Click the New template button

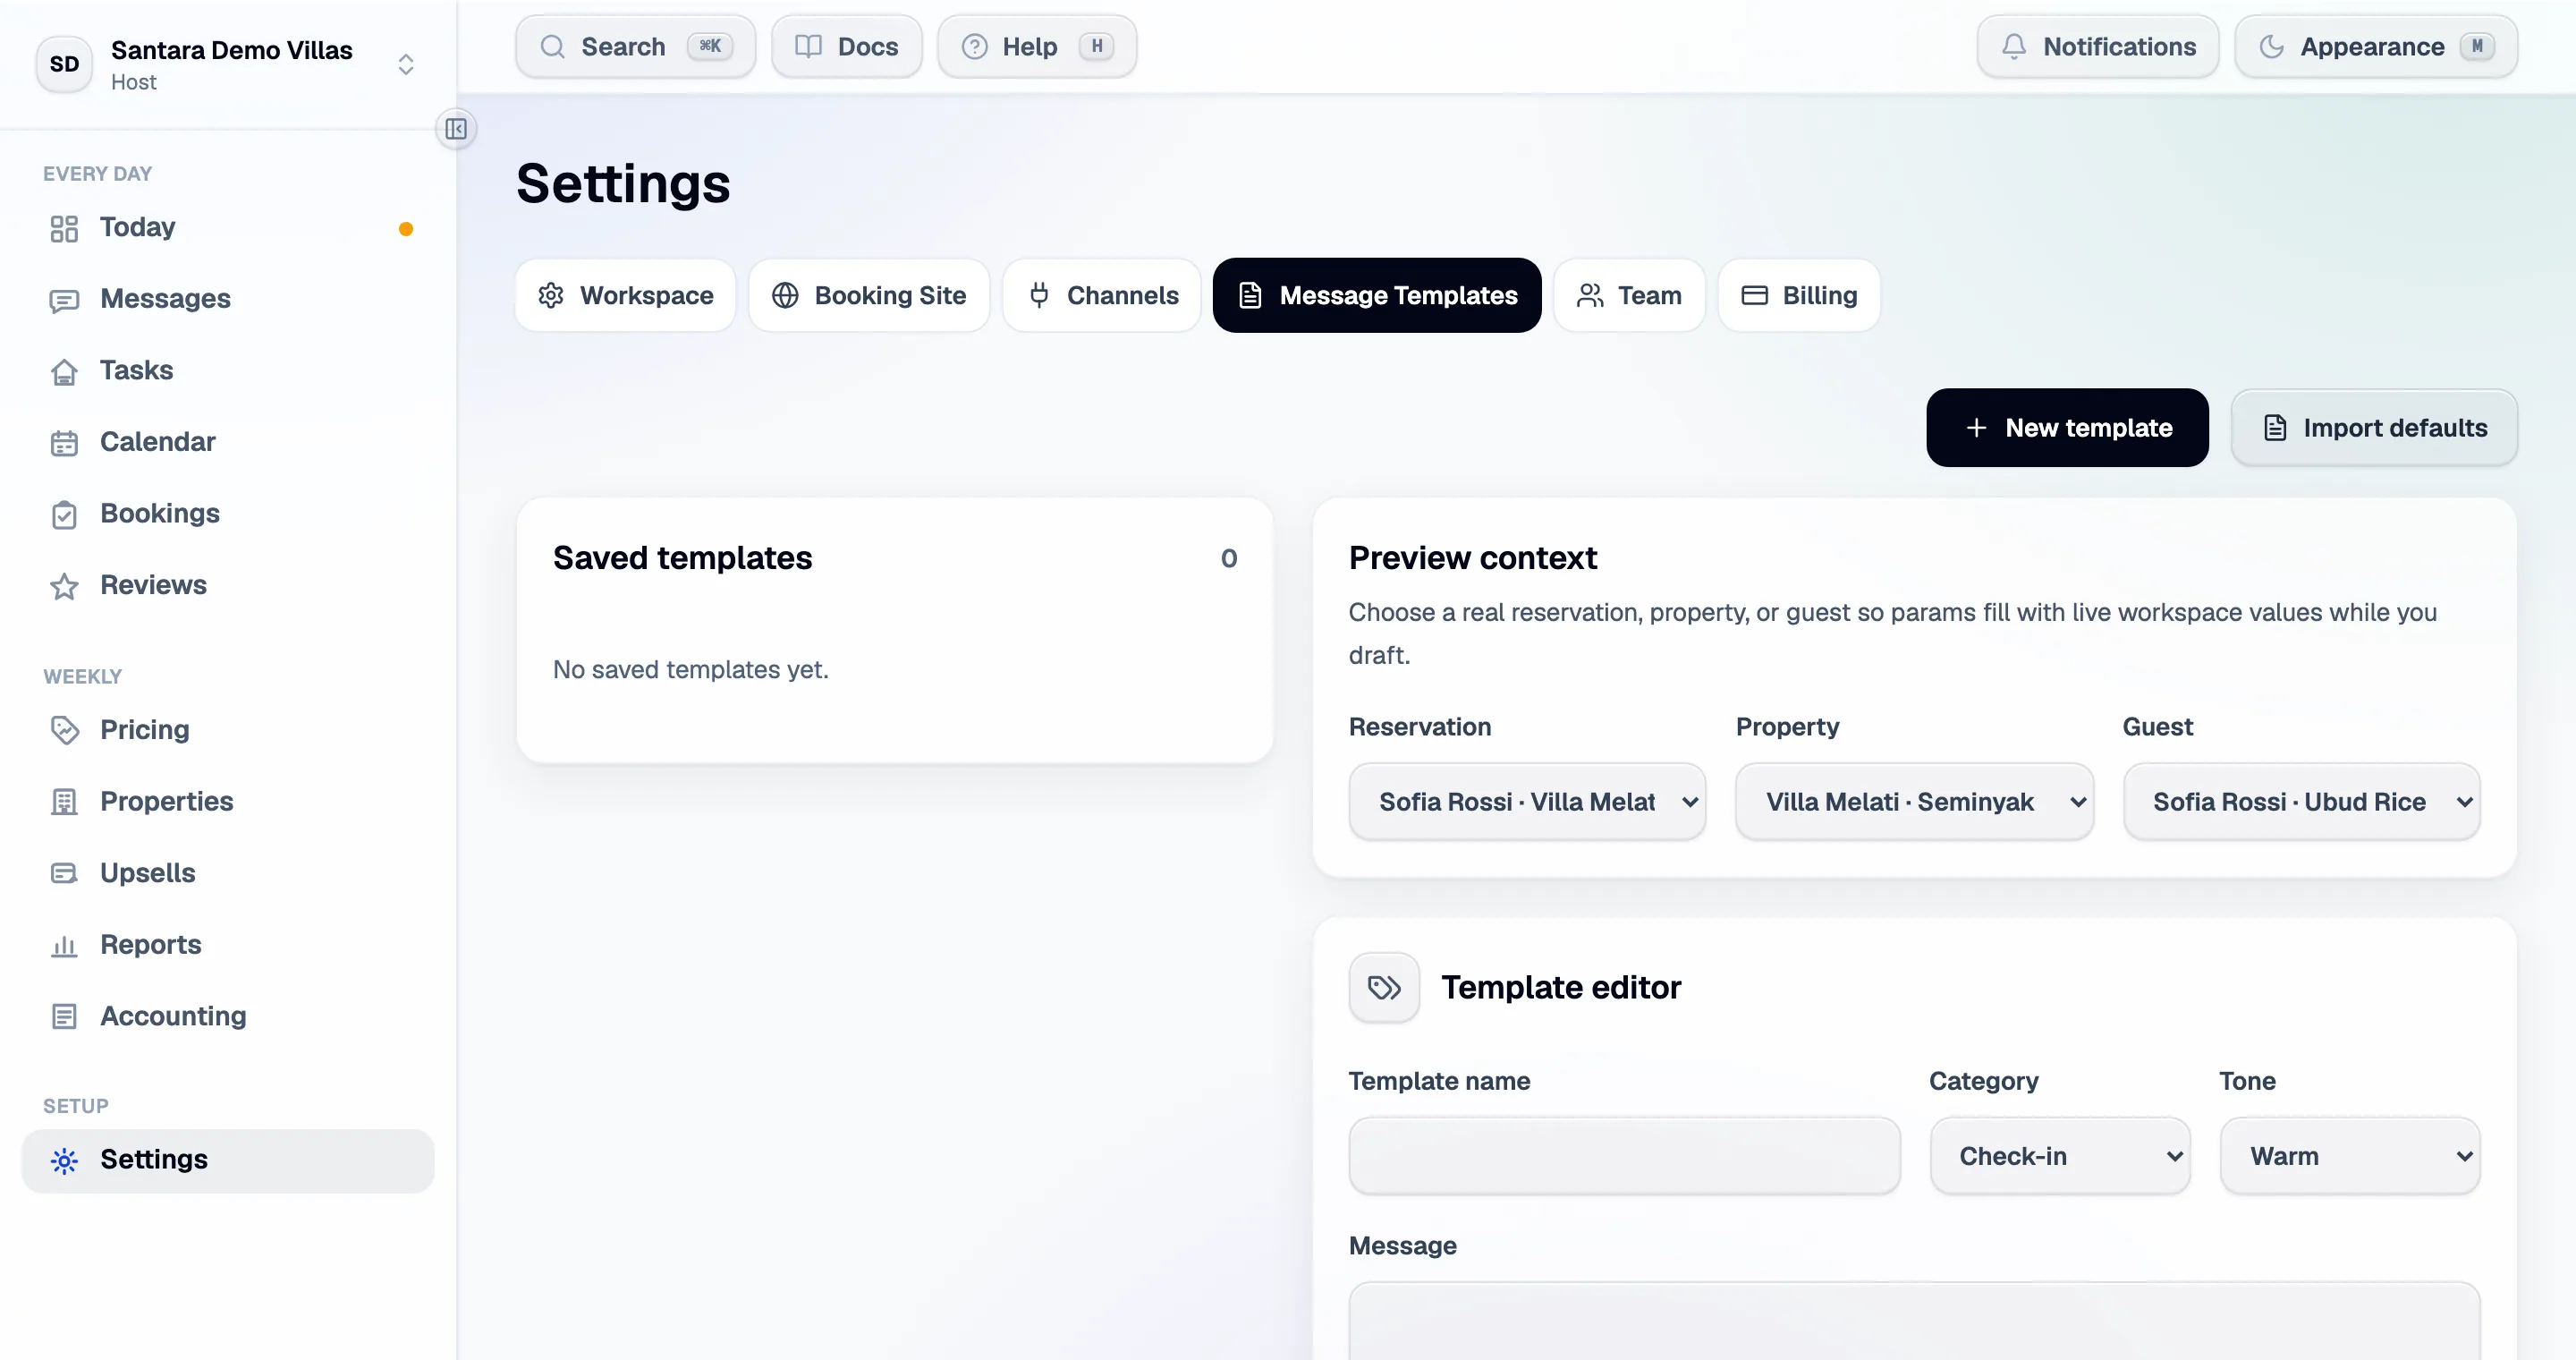point(2067,428)
